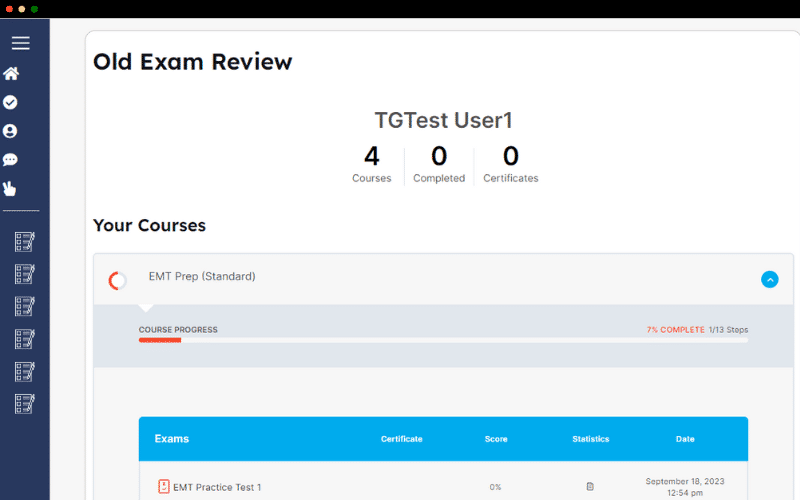This screenshot has width=800, height=500.
Task: Click the quiz icon beside EMT Practice Test 1
Action: 163,486
